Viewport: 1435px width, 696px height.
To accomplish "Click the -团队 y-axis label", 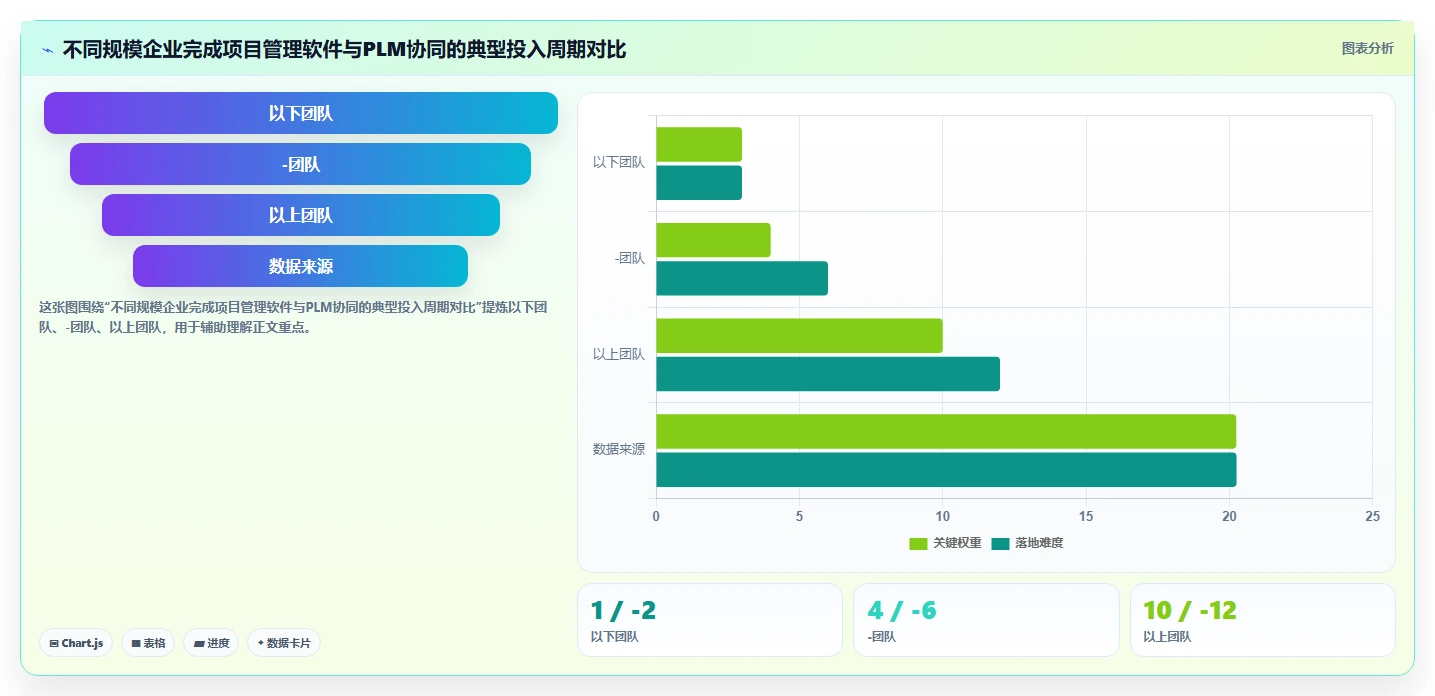I will tap(630, 258).
